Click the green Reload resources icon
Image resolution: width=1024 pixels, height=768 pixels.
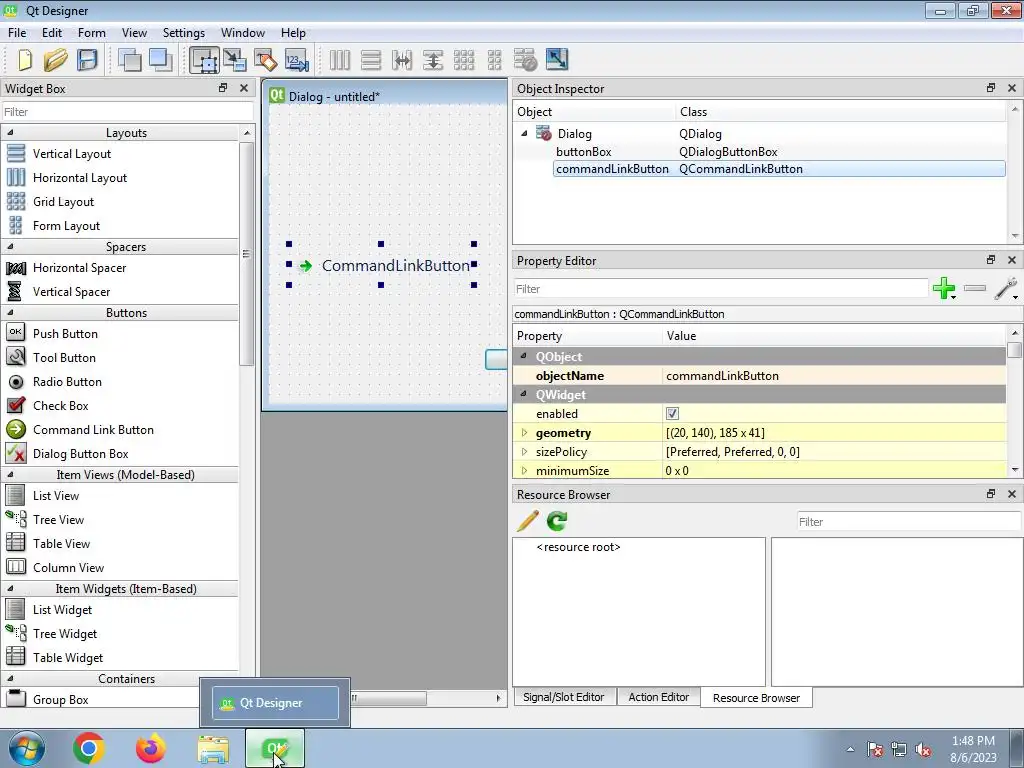coord(557,520)
